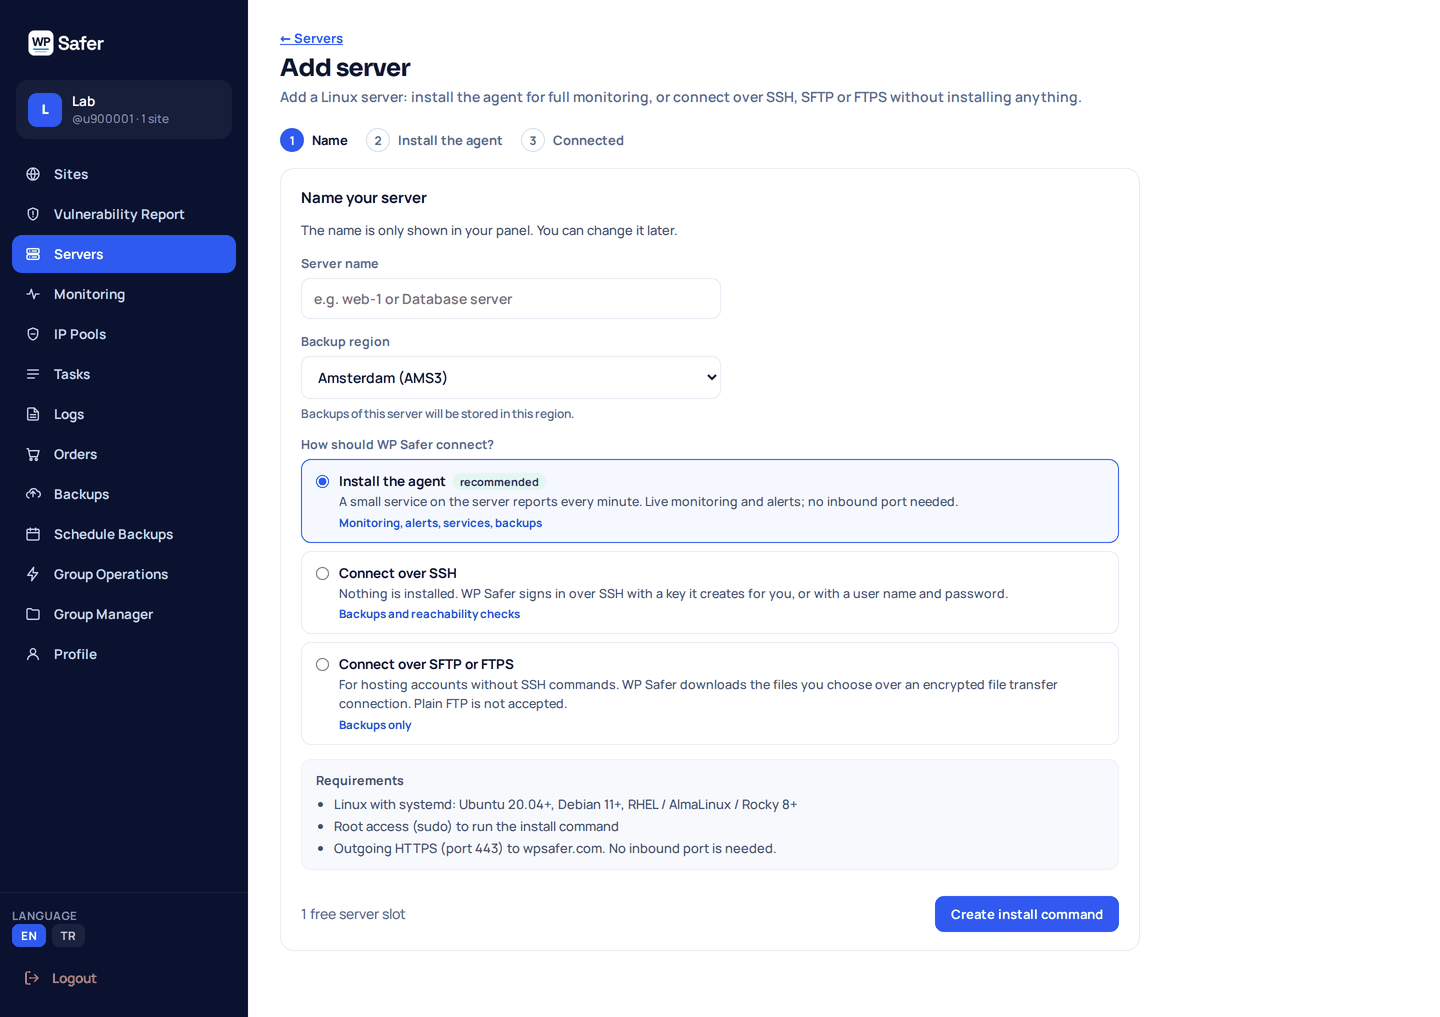The image size is (1440, 1017).
Task: Click the Vulnerability Report shield icon
Action: pyautogui.click(x=33, y=214)
